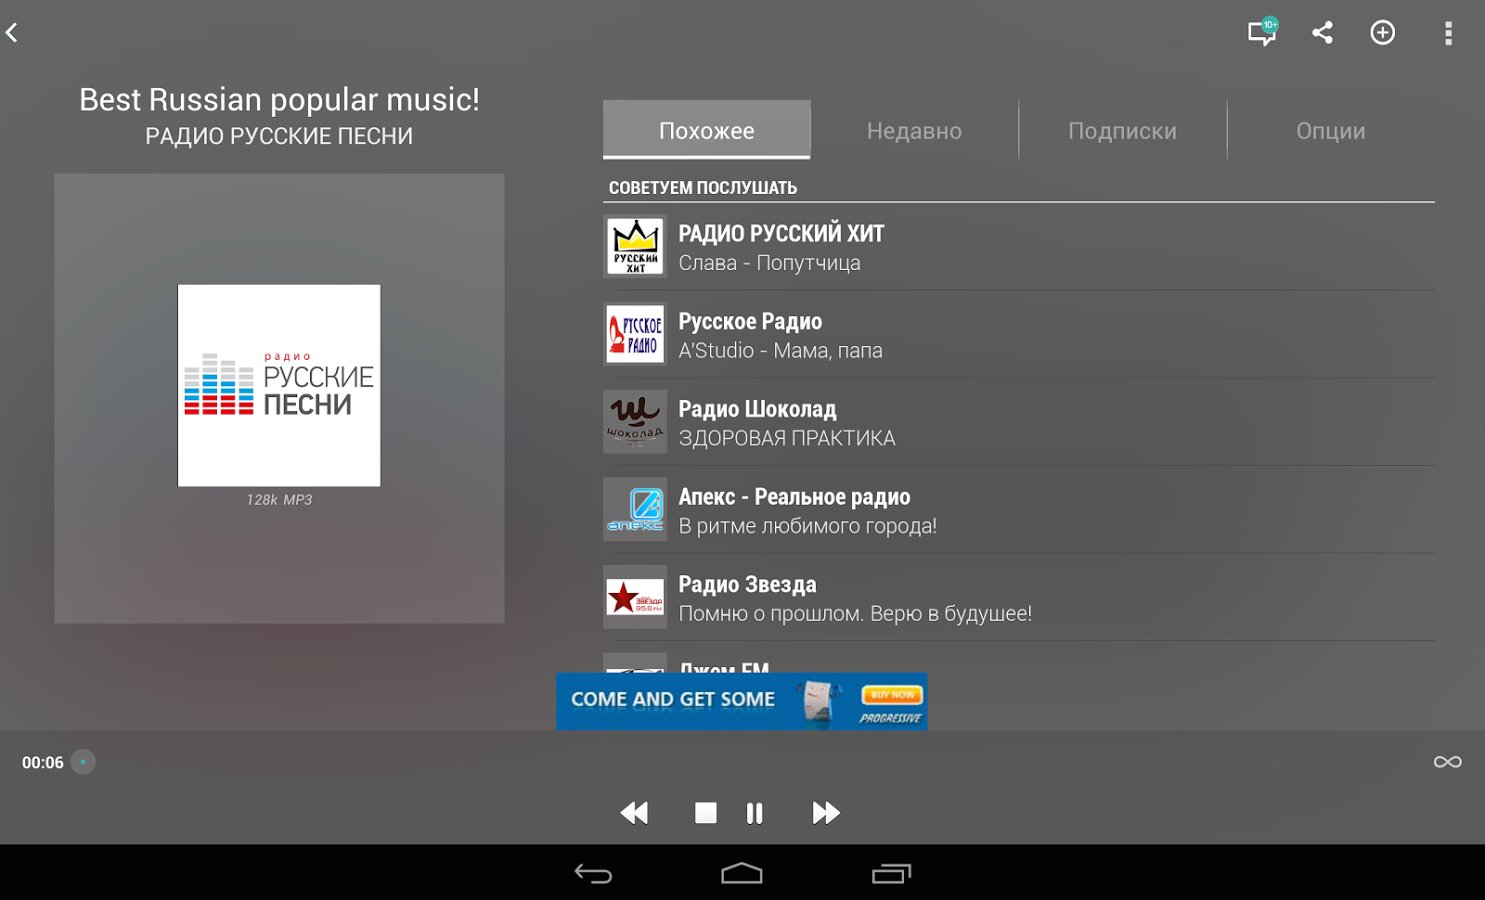Toggle the infinity loop icon

(1447, 762)
